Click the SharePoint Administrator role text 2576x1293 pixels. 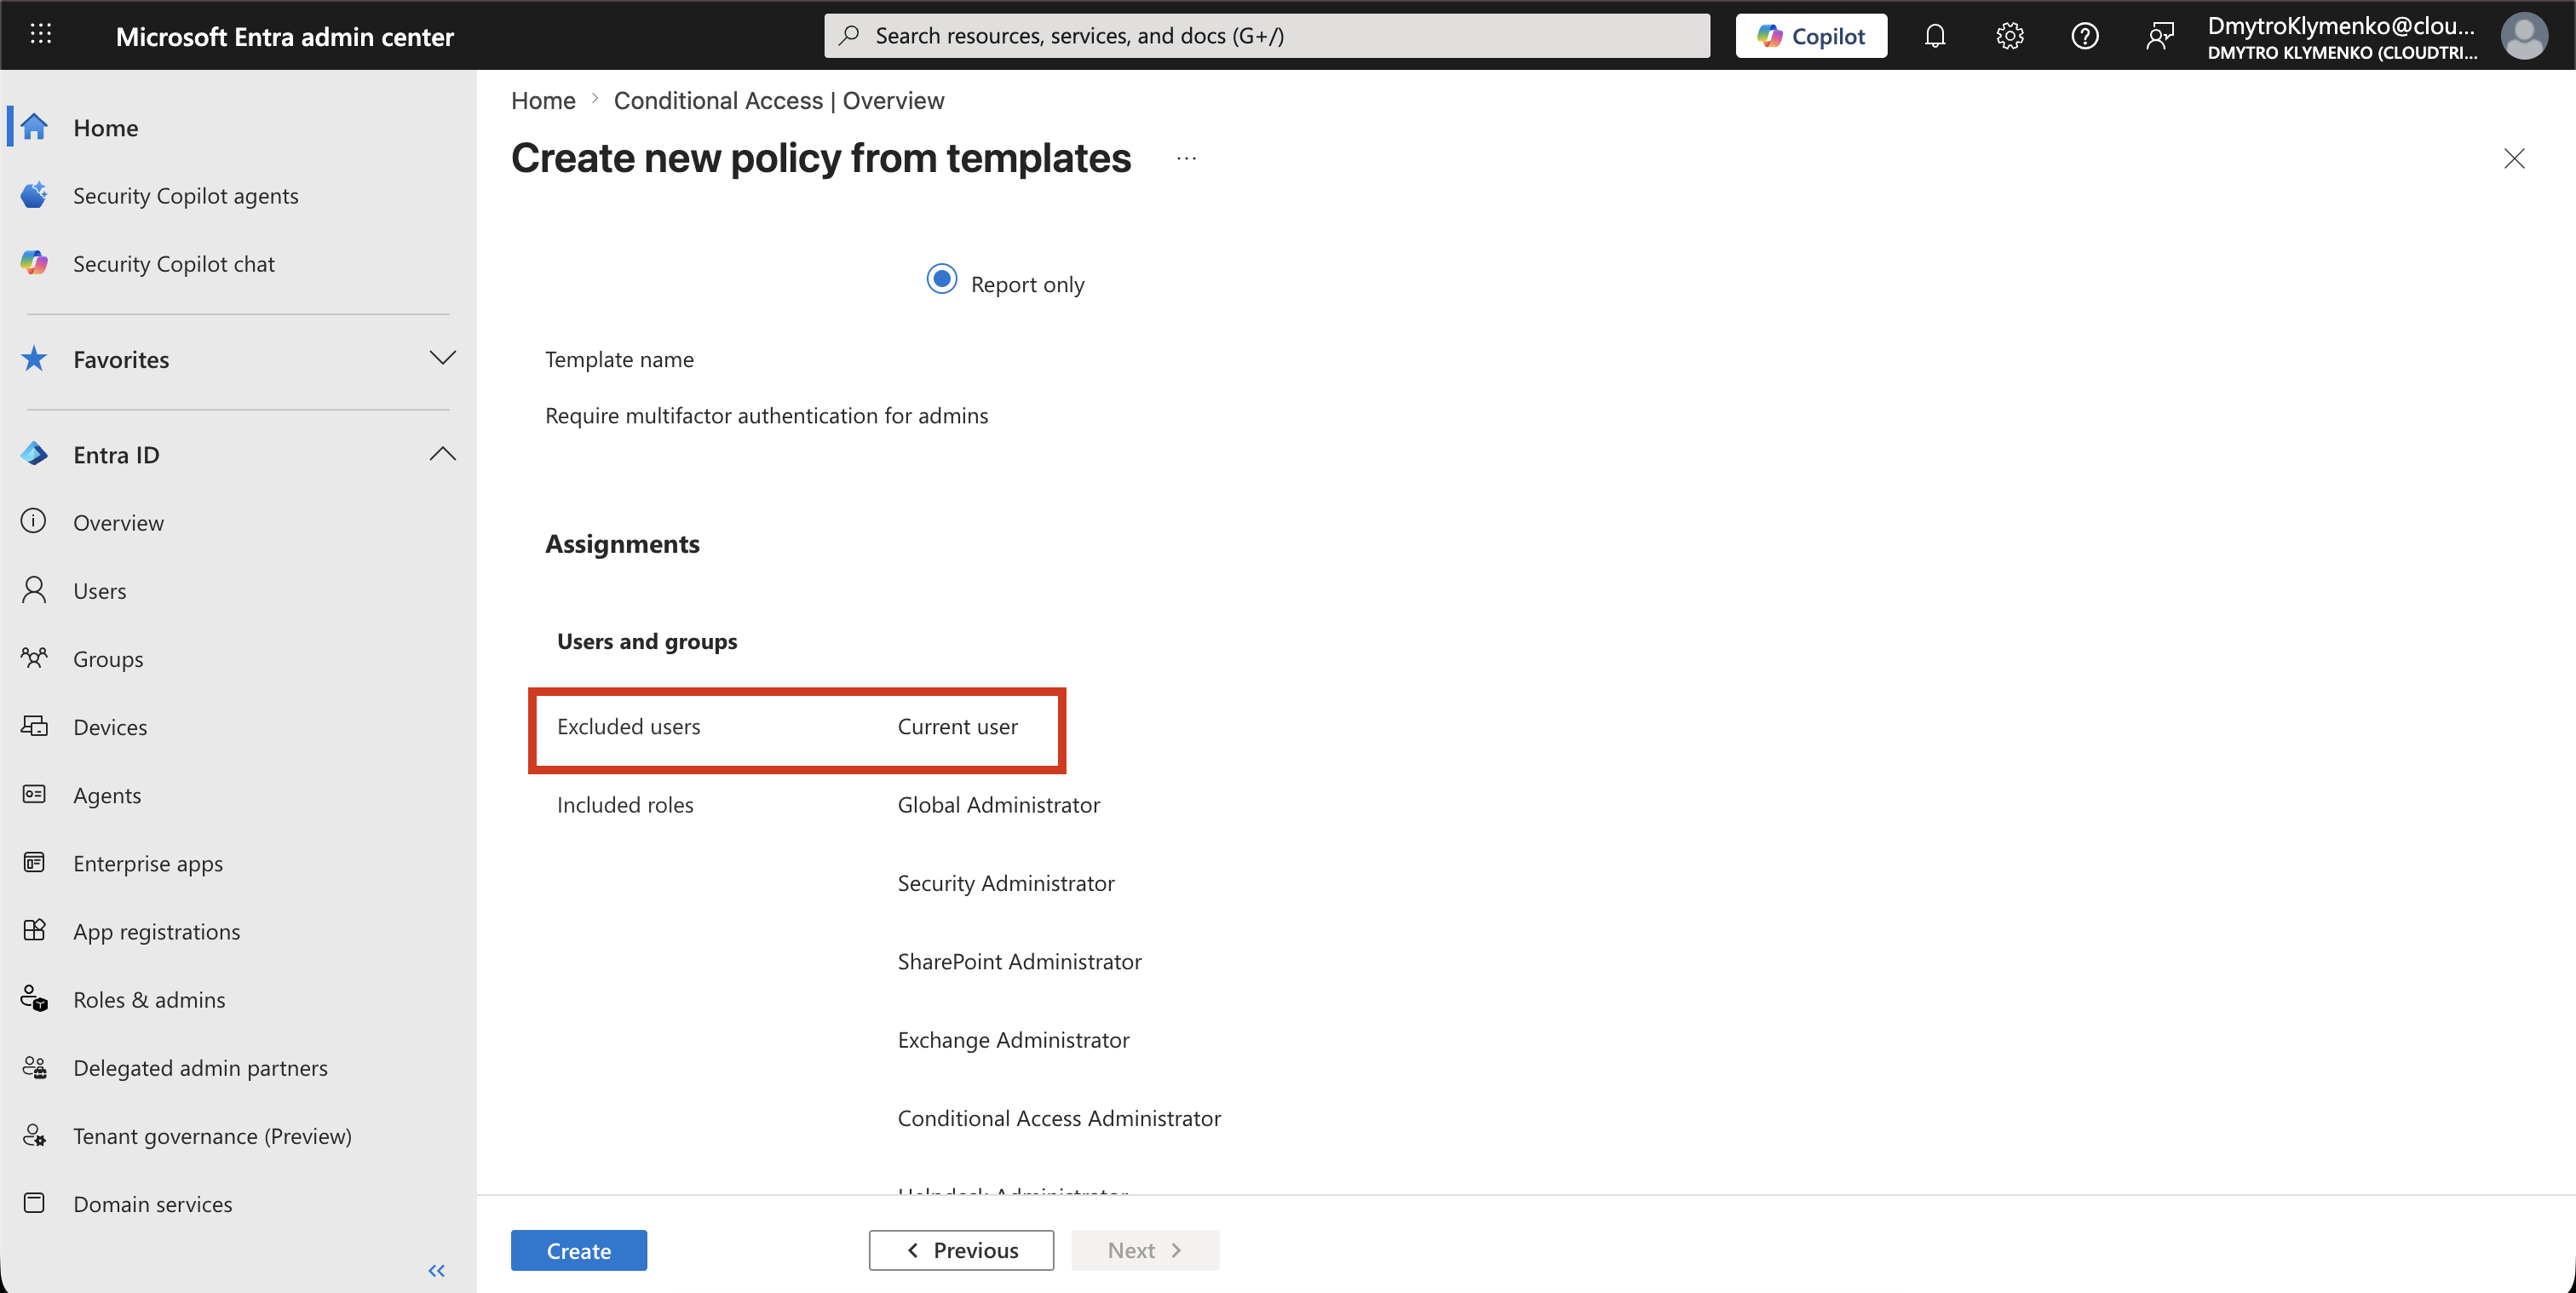(x=1019, y=960)
